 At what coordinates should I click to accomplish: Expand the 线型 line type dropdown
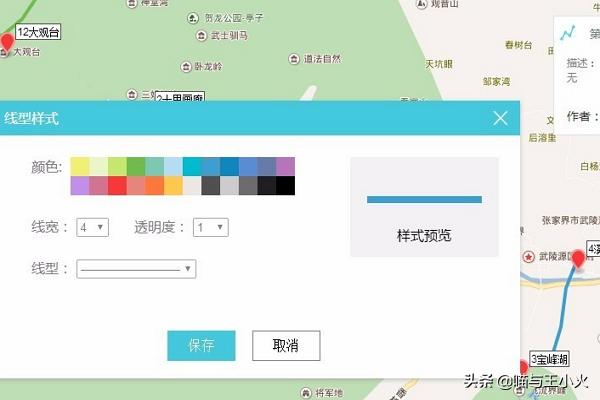point(136,268)
